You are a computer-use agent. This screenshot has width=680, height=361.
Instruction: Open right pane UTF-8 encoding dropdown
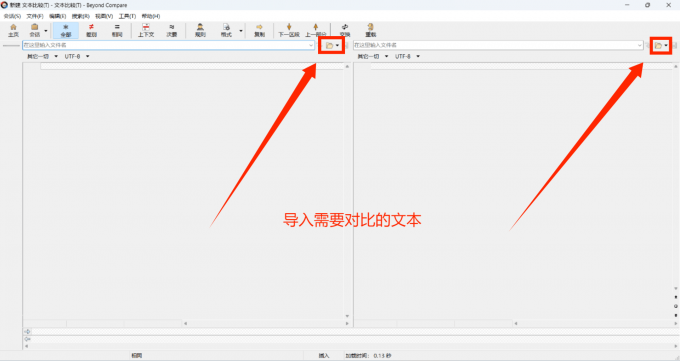pos(408,56)
